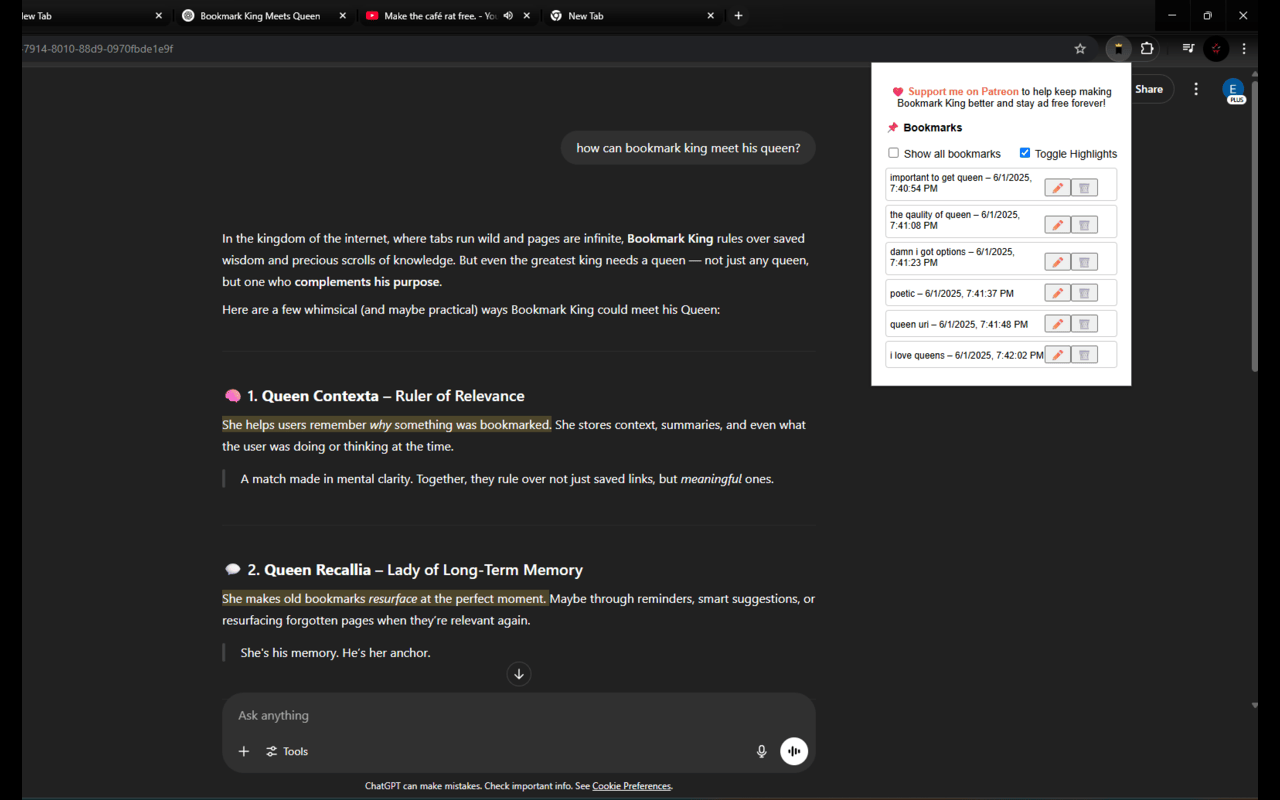
Task: Edit the 'damn i got options' bookmark
Action: pyautogui.click(x=1057, y=262)
